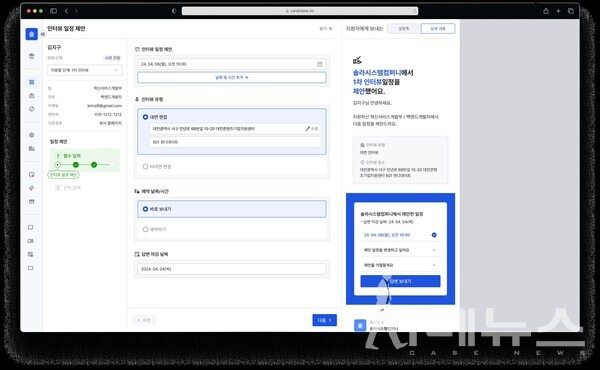Open the chat bubble icon in sidebar
The width and height of the screenshot is (600, 370).
point(31,227)
